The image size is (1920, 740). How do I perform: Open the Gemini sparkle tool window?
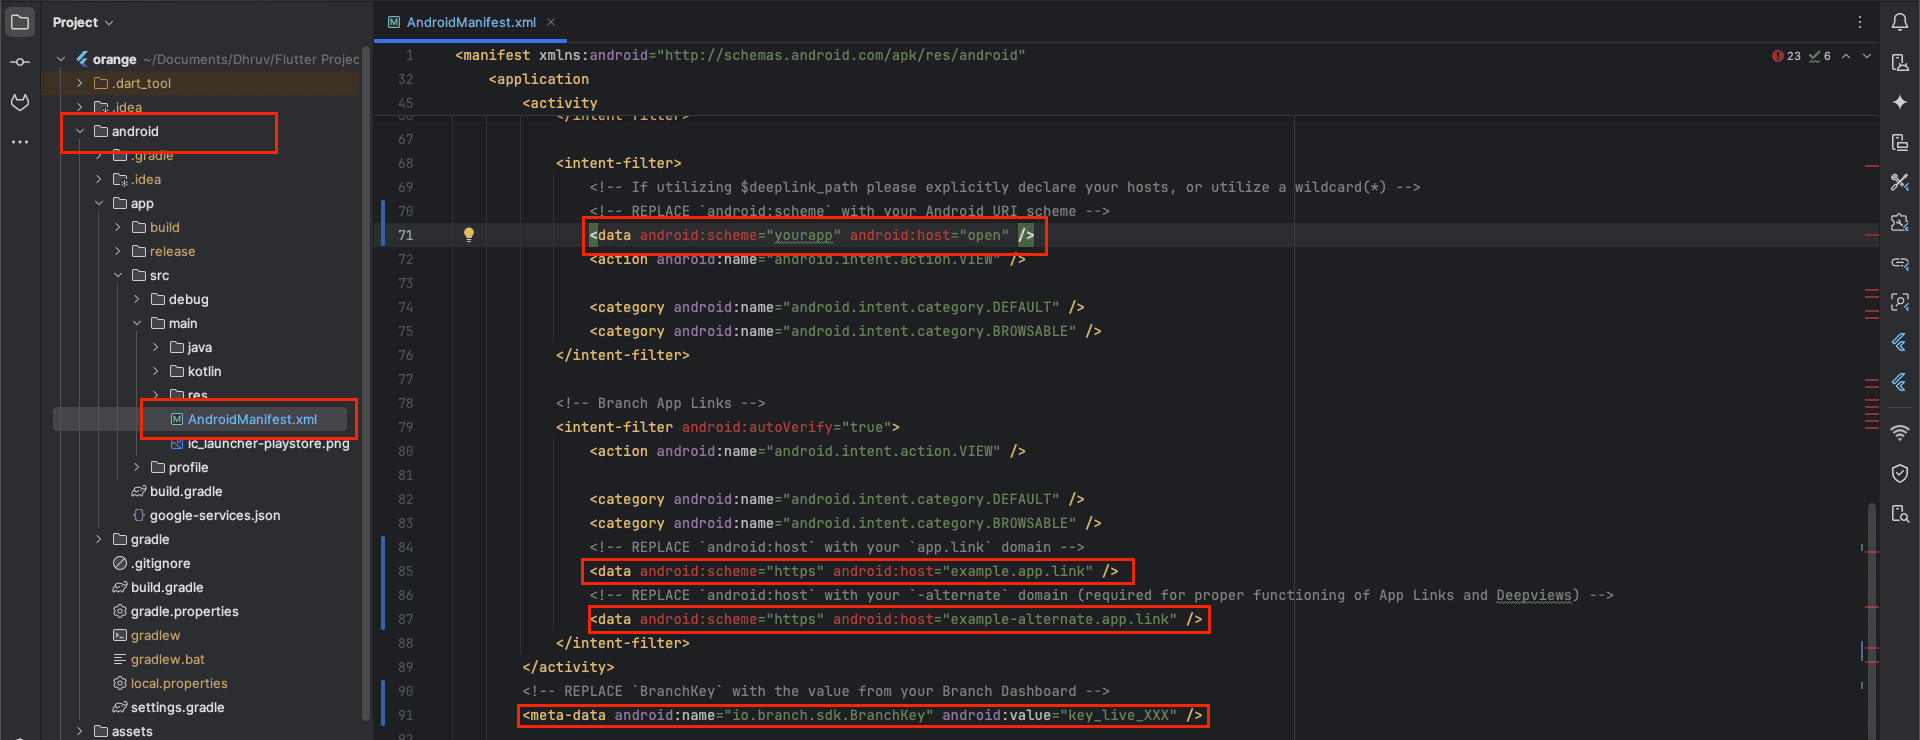[x=1899, y=102]
